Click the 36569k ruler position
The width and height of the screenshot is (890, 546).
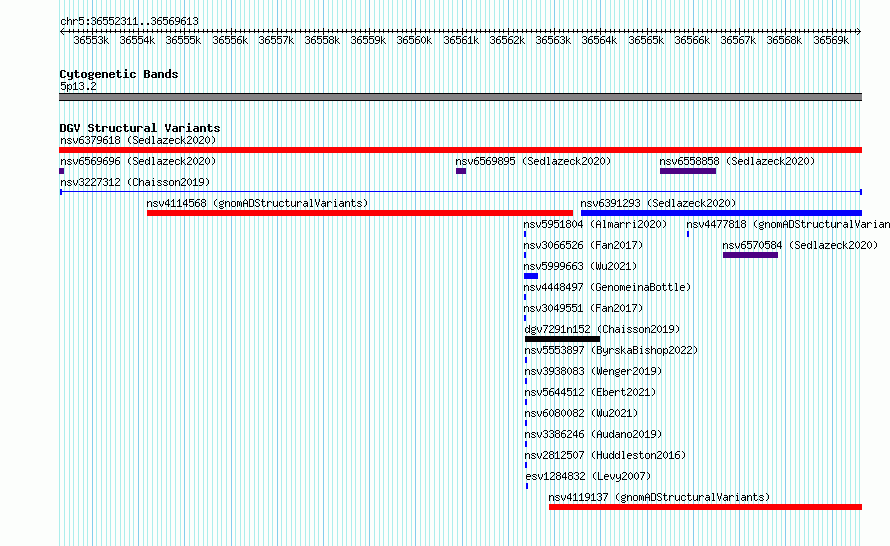pyautogui.click(x=831, y=40)
